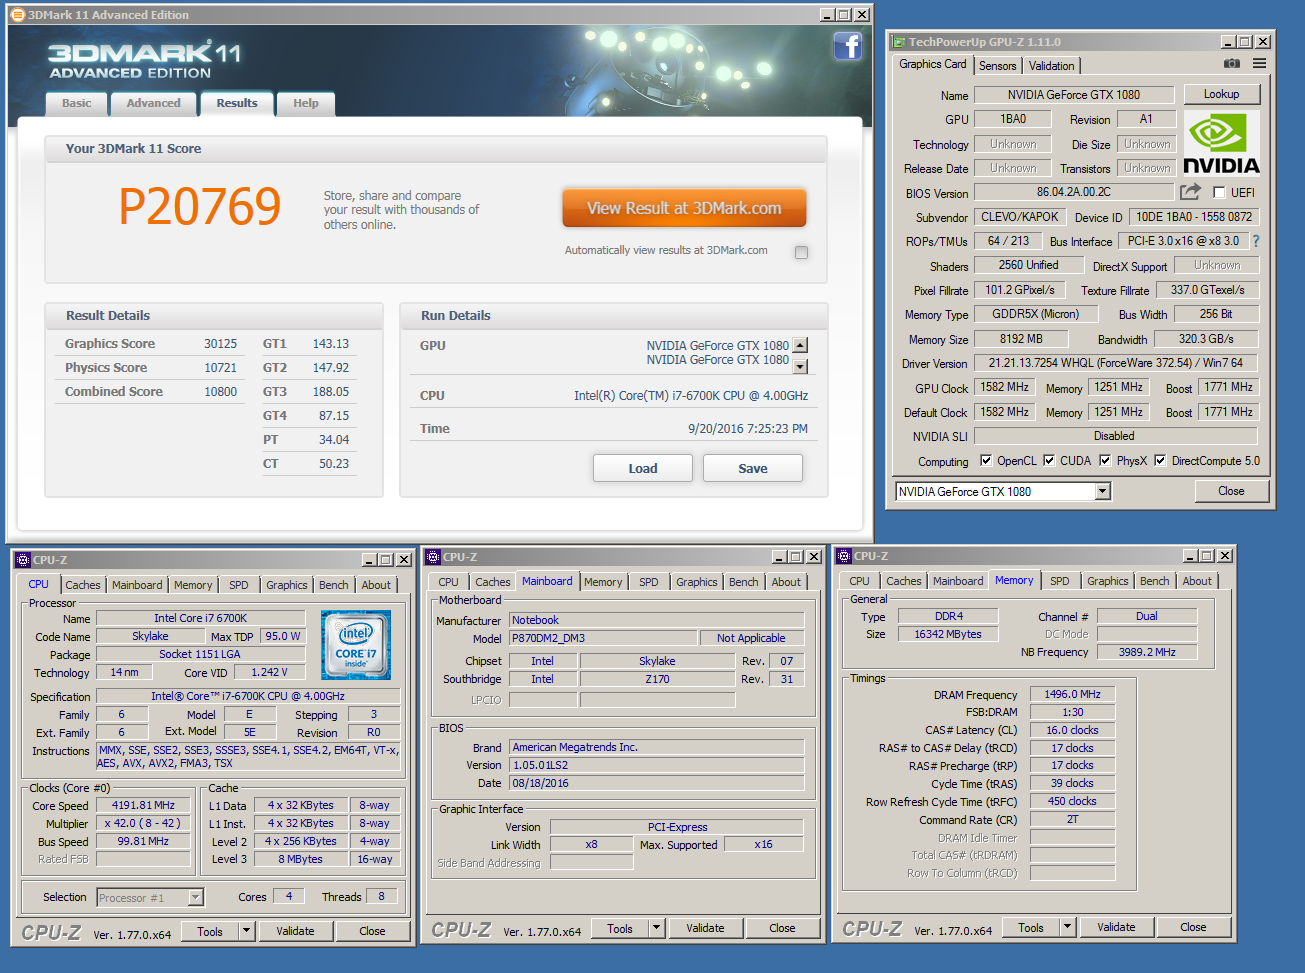This screenshot has height=973, width=1305.
Task: Click the motherboard Model field P870DM2_DM3
Action: [x=603, y=638]
